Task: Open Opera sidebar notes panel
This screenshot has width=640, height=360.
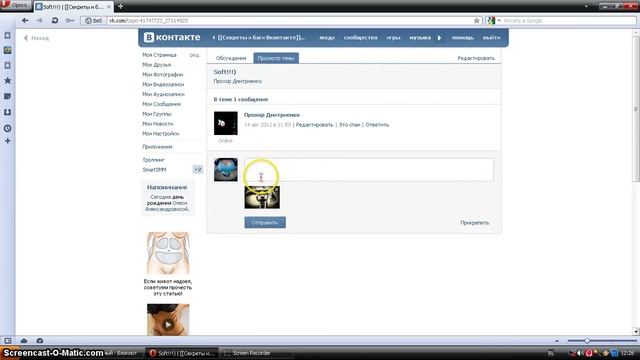Action: (x=7, y=96)
